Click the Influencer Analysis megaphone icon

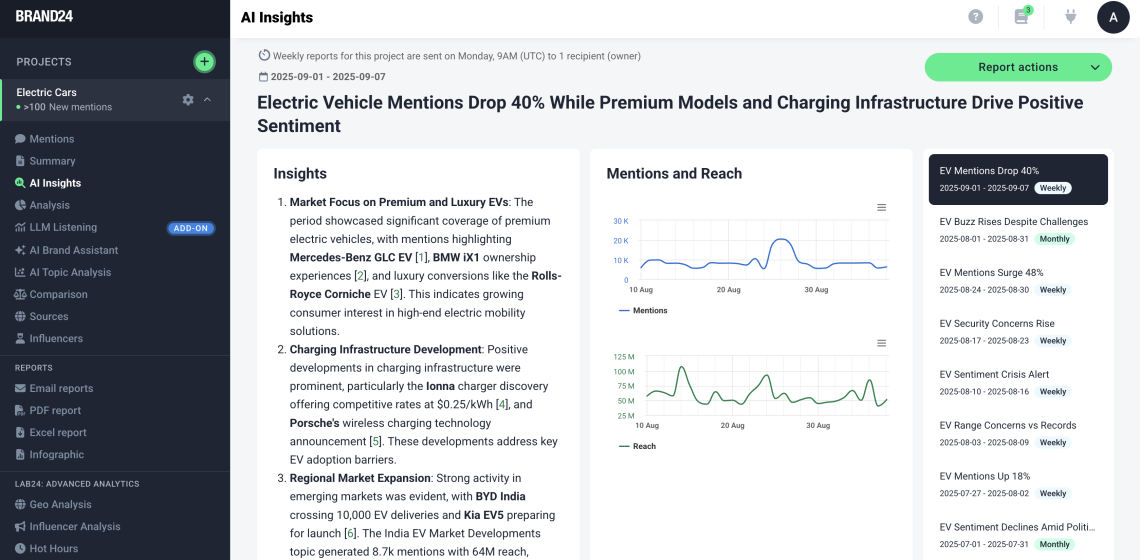[x=20, y=527]
